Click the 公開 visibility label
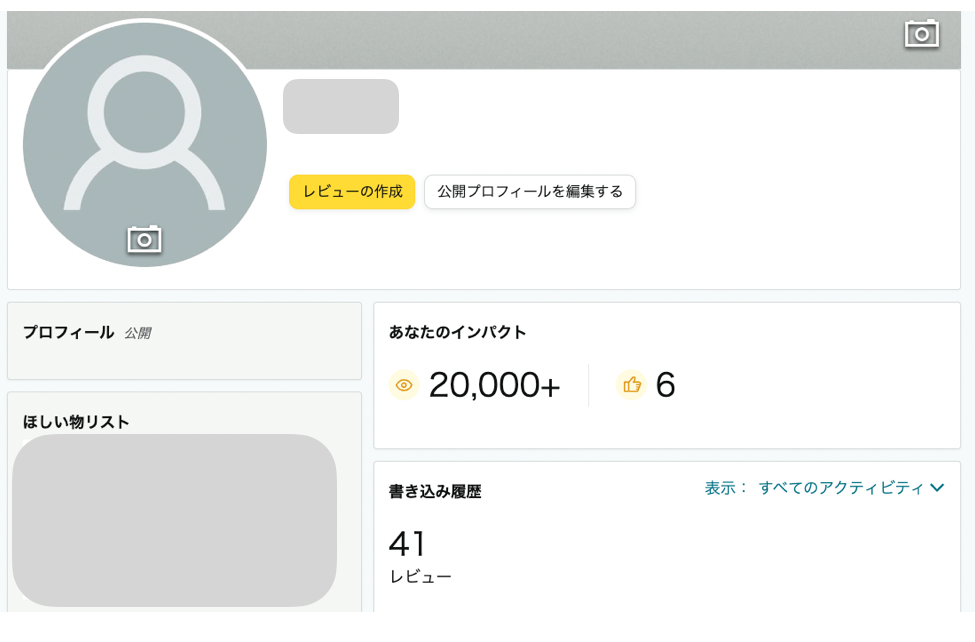Image resolution: width=975 pixels, height=642 pixels. tap(137, 334)
